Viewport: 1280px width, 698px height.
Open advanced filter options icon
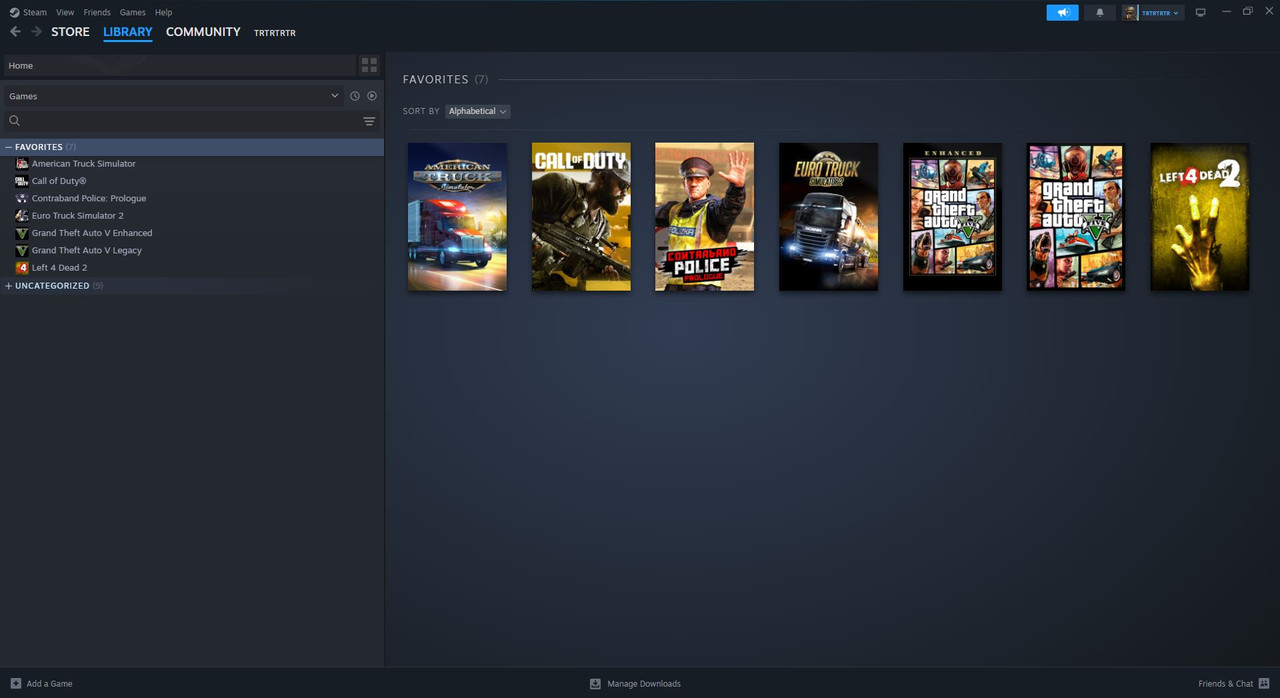pos(369,121)
